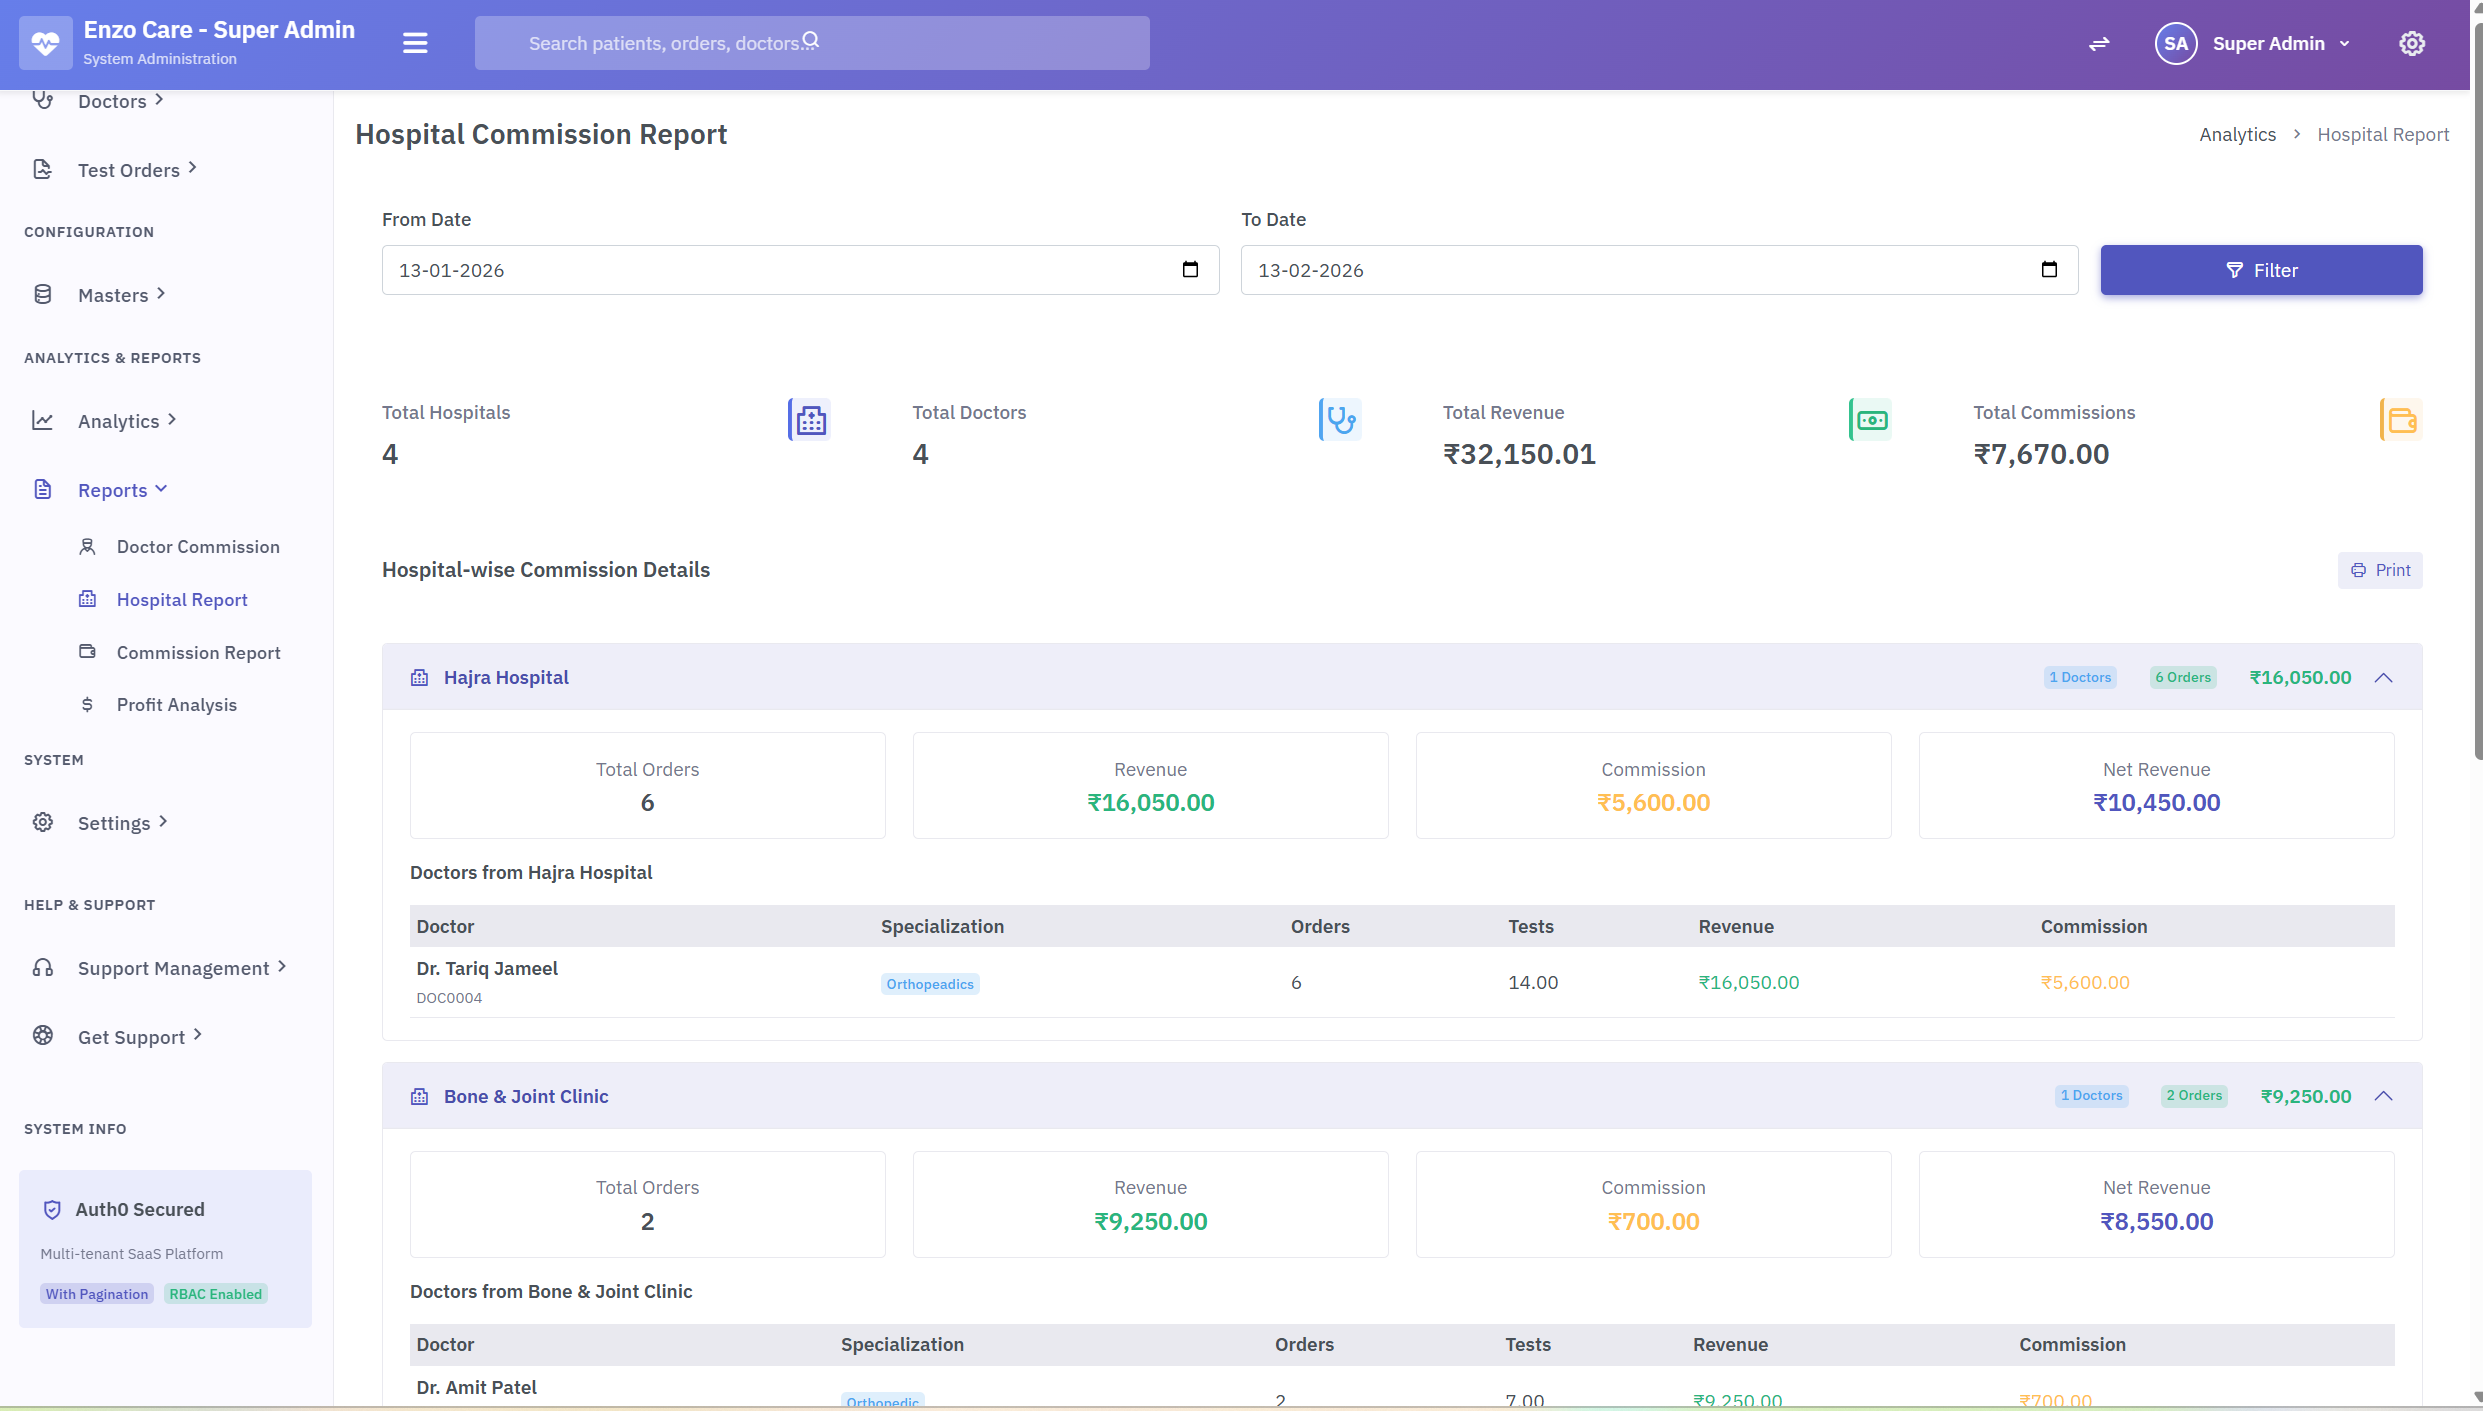Viewport: 2483px width, 1411px height.
Task: Open the hamburger navigation menu
Action: (414, 42)
